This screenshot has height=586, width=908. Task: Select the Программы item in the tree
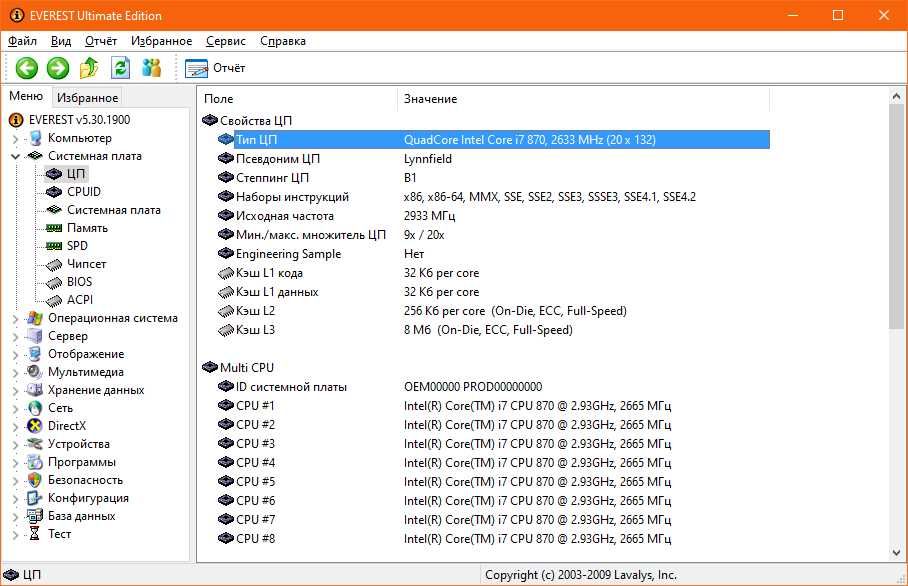[x=82, y=462]
